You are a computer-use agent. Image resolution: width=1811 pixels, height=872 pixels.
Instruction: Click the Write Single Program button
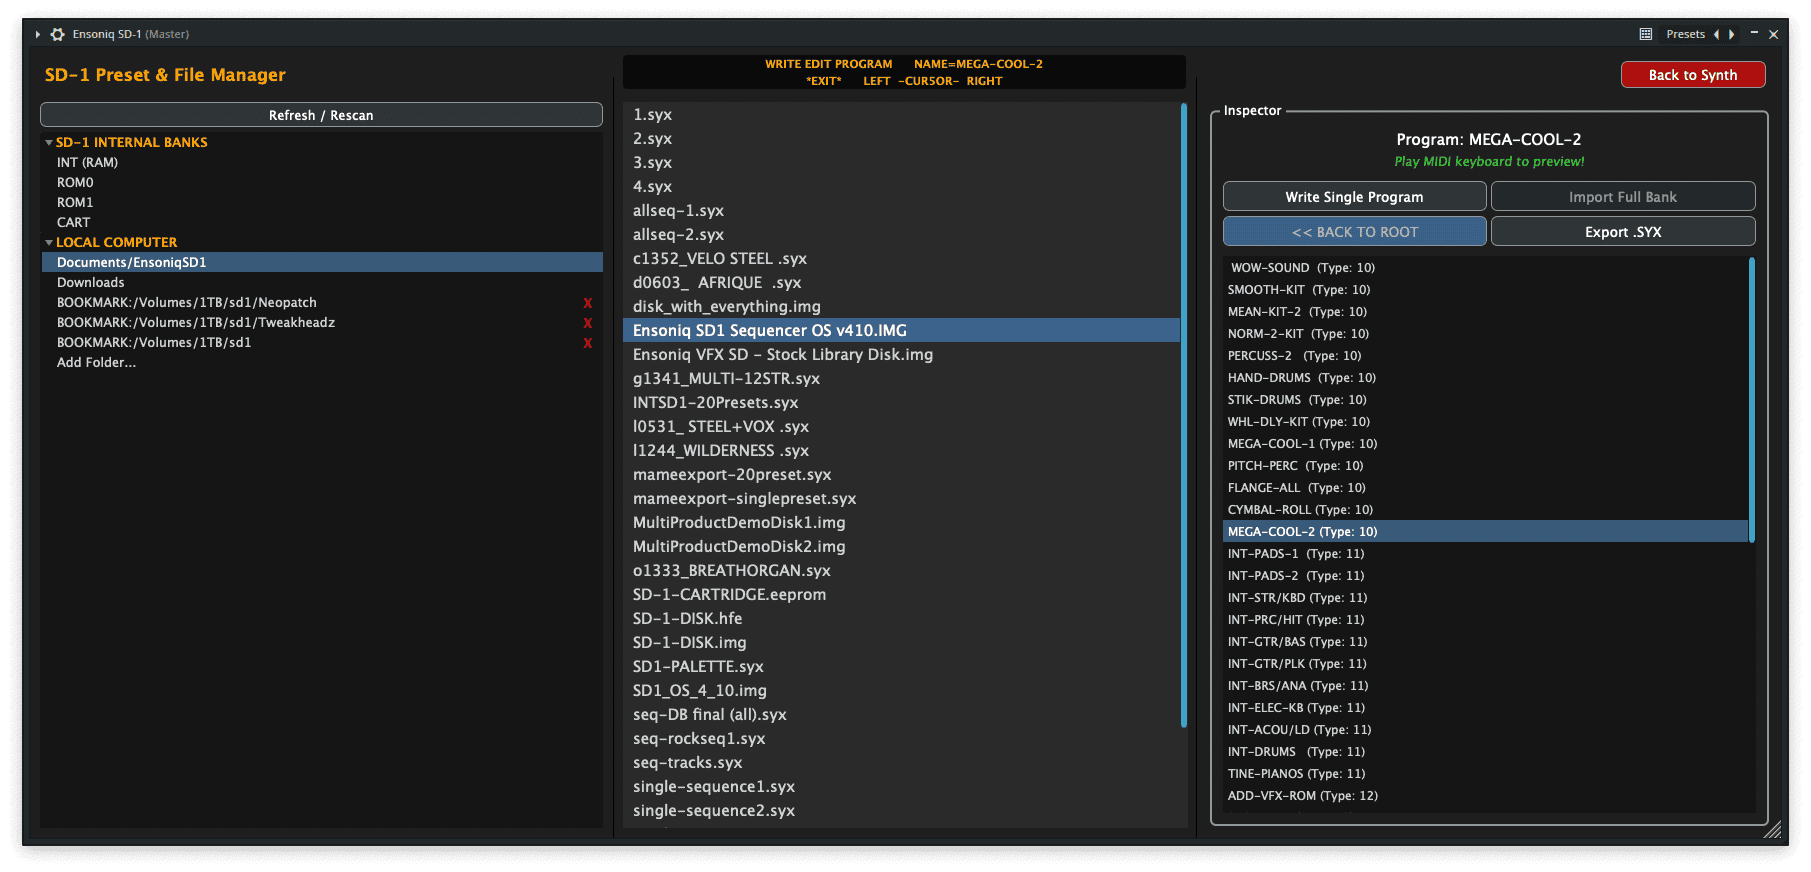(1354, 197)
